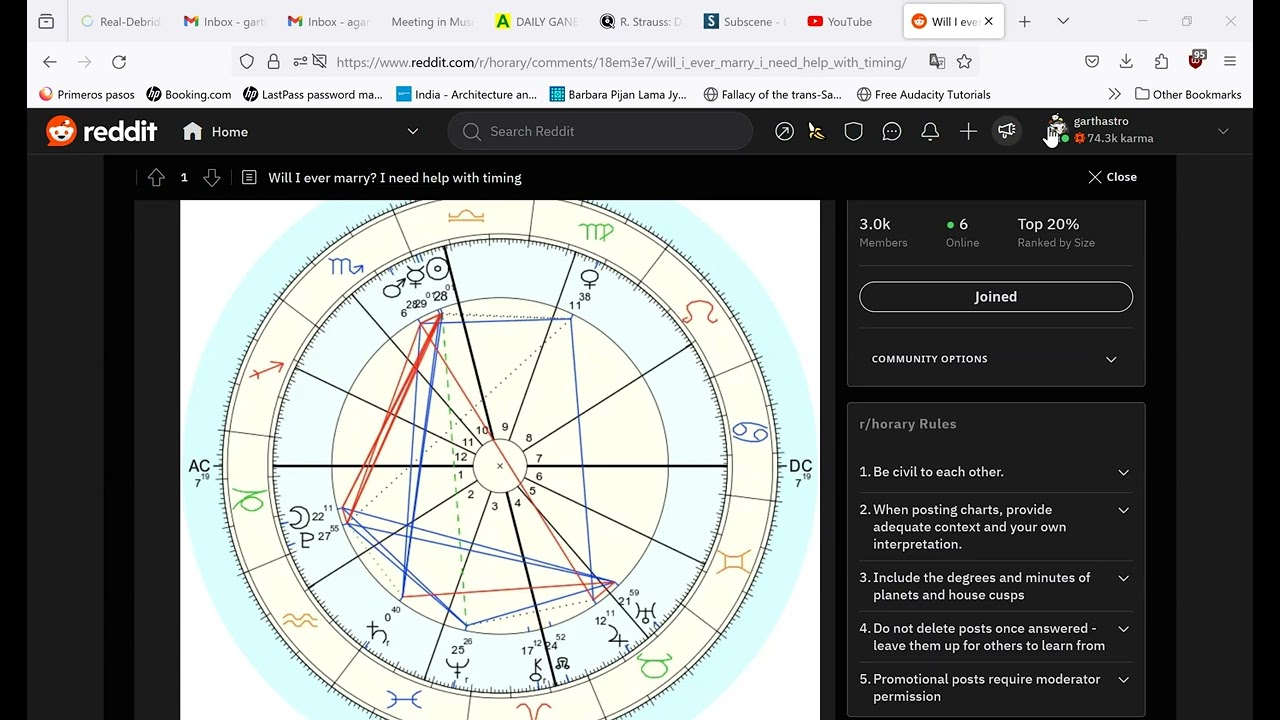The width and height of the screenshot is (1280, 720).
Task: Switch to the Subscene tab
Action: click(743, 21)
